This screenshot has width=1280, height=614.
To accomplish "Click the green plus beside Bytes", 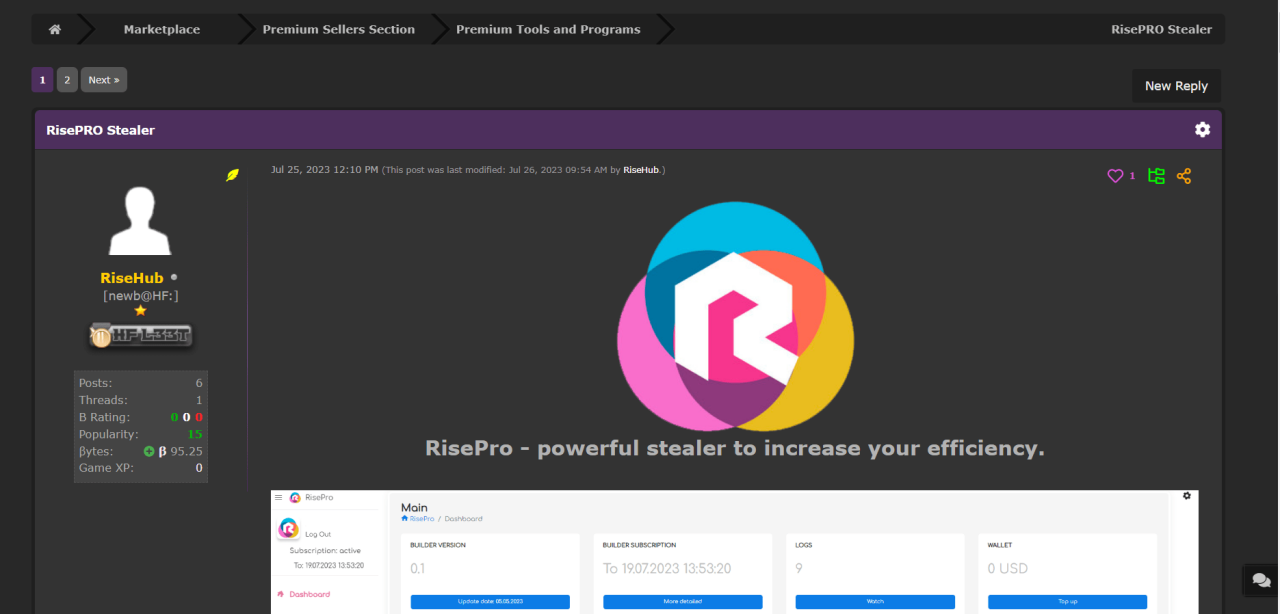I will pos(149,451).
